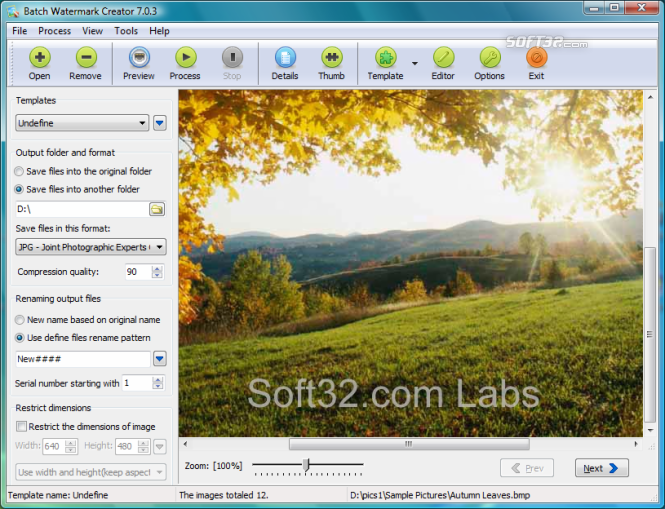Click the Remove toolbar icon
The image size is (665, 509).
86,57
